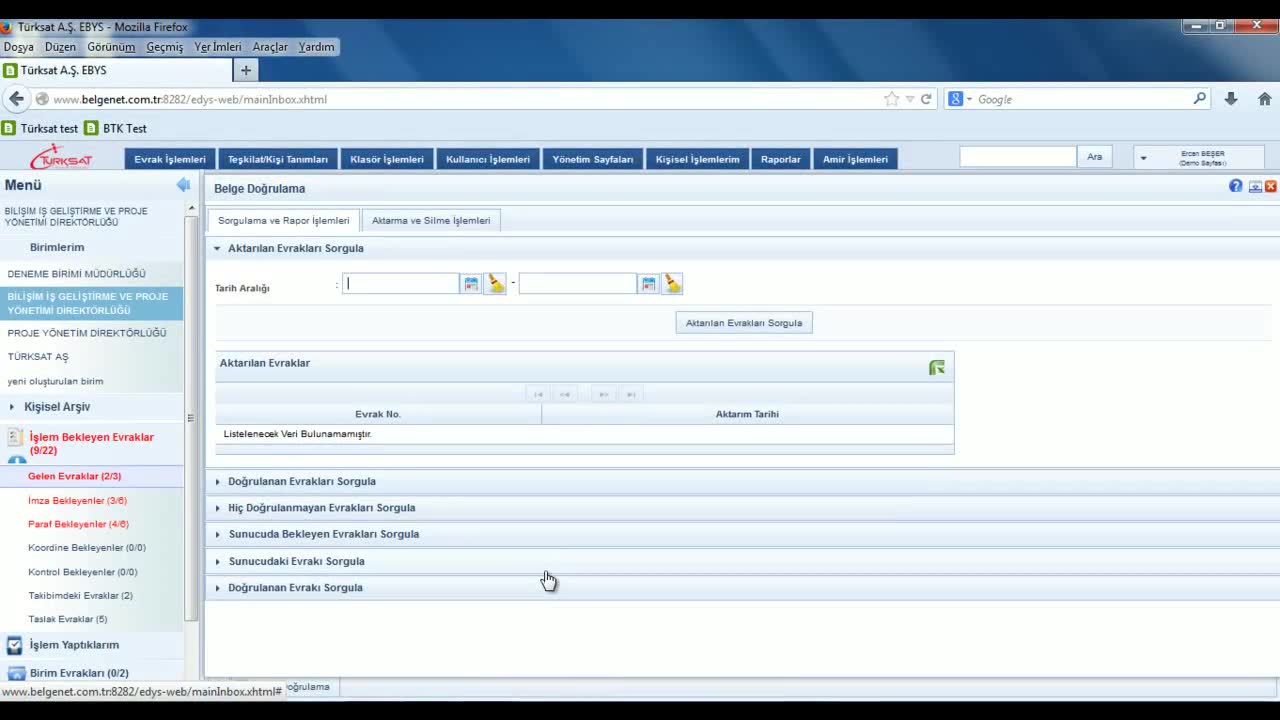
Task: Clear the end date with broom icon
Action: (673, 284)
